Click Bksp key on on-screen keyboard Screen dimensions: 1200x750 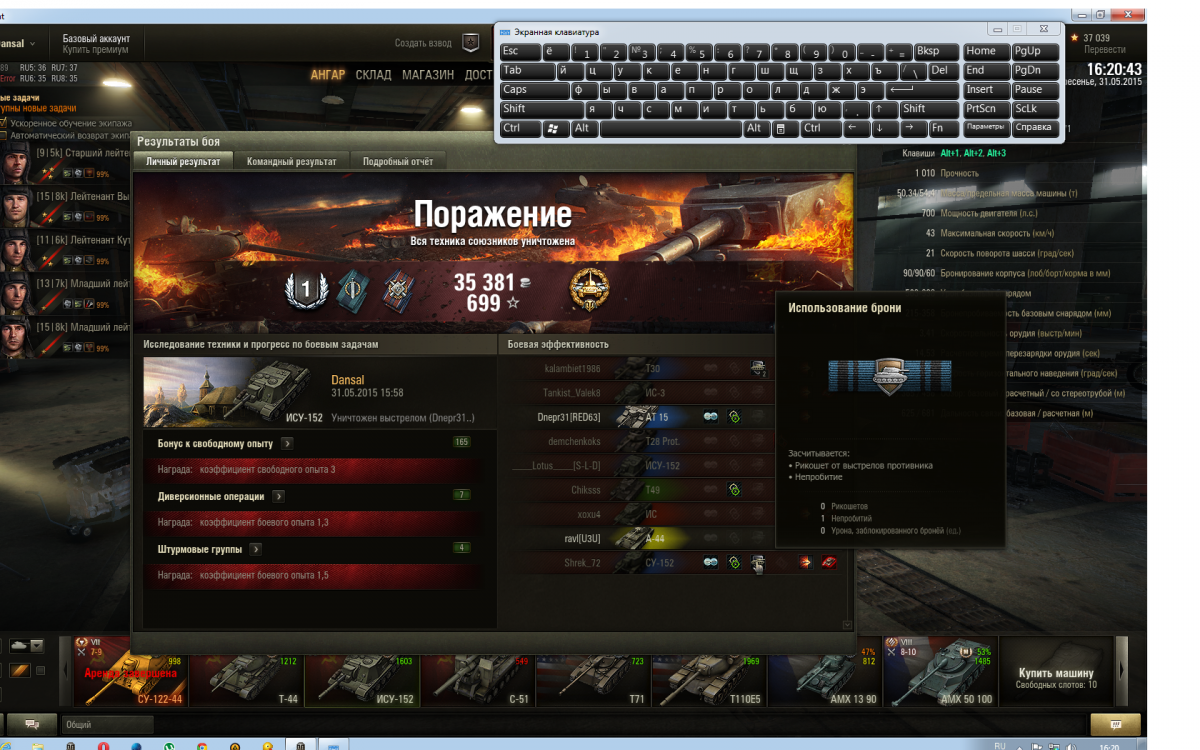935,52
